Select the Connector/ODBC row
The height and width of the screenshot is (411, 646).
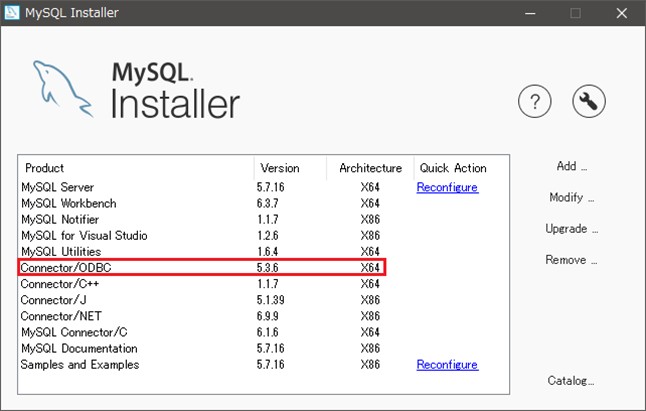tap(263, 268)
